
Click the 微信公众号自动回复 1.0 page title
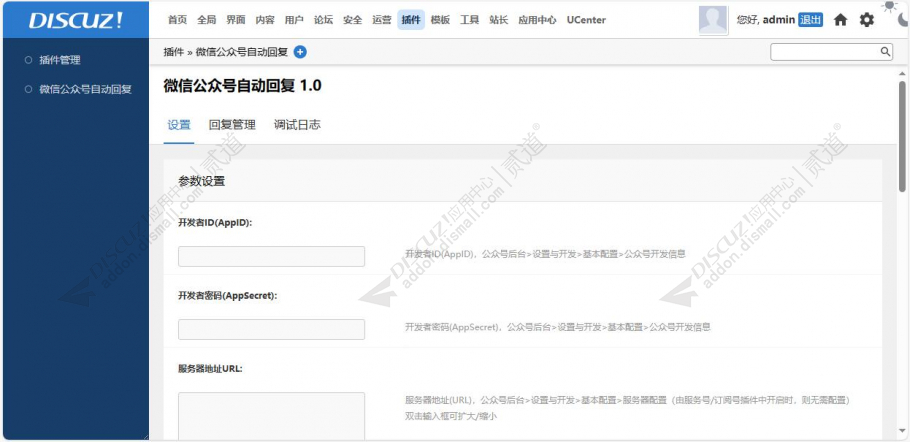pyautogui.click(x=243, y=86)
